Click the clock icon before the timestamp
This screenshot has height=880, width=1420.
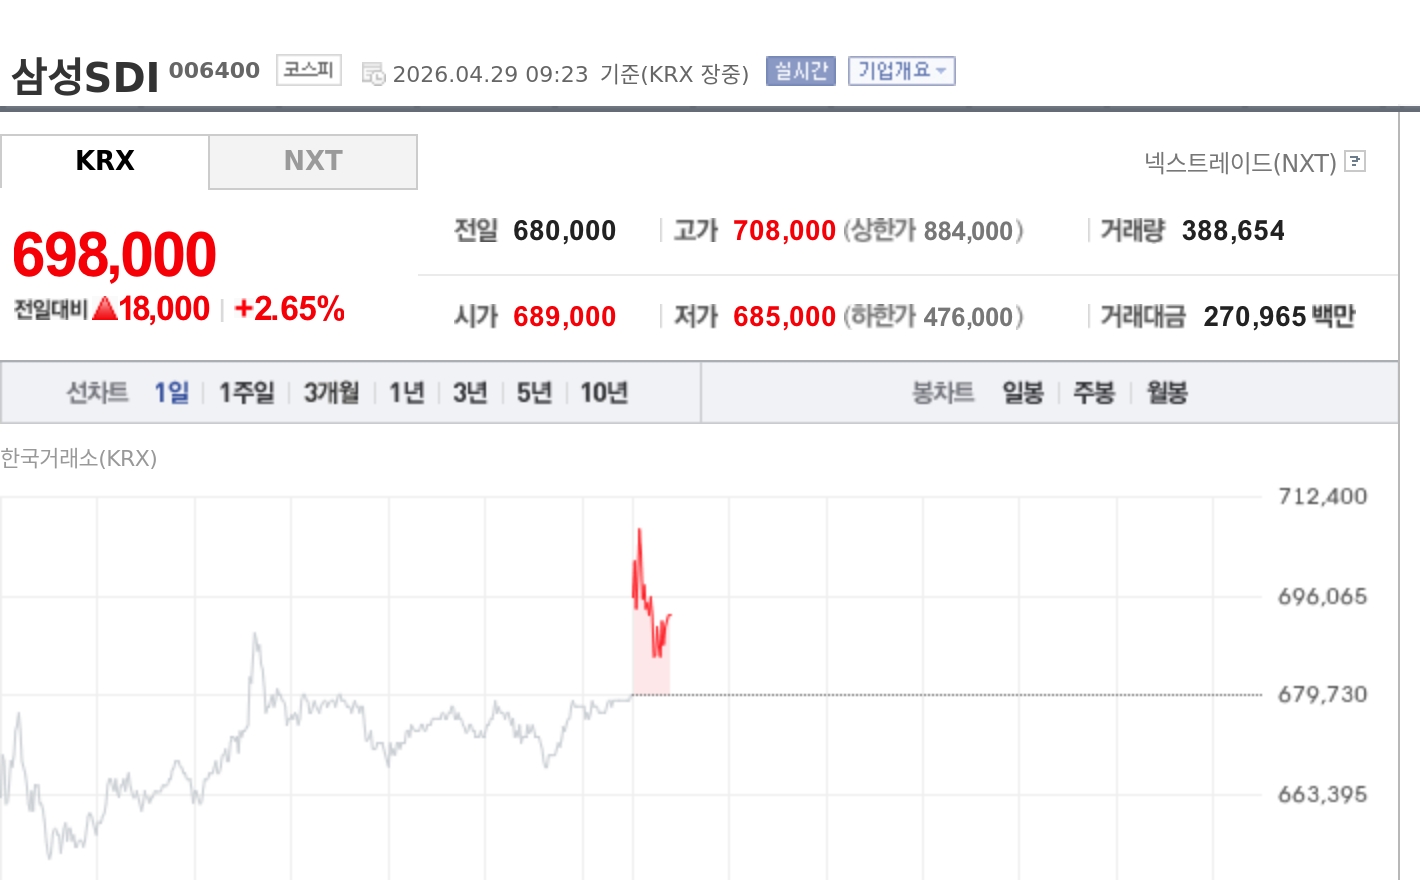pyautogui.click(x=373, y=74)
